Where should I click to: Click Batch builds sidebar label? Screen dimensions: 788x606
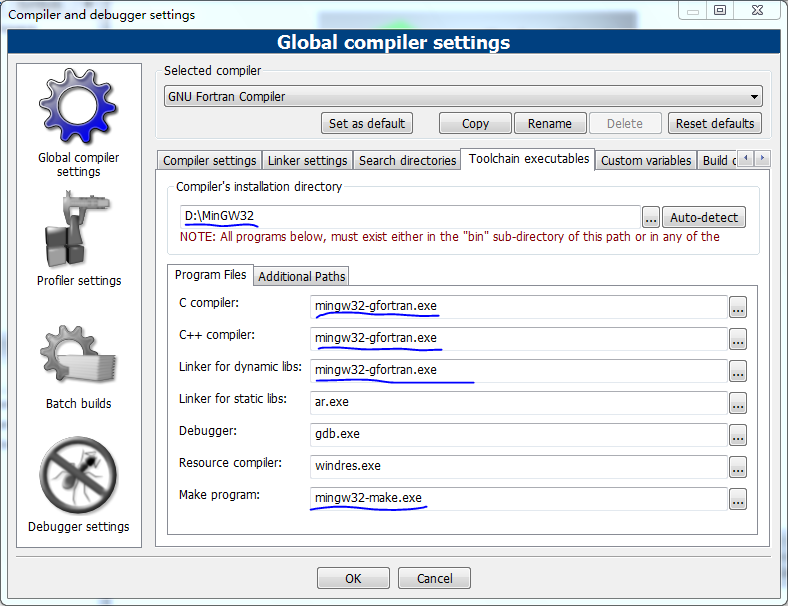(x=78, y=403)
